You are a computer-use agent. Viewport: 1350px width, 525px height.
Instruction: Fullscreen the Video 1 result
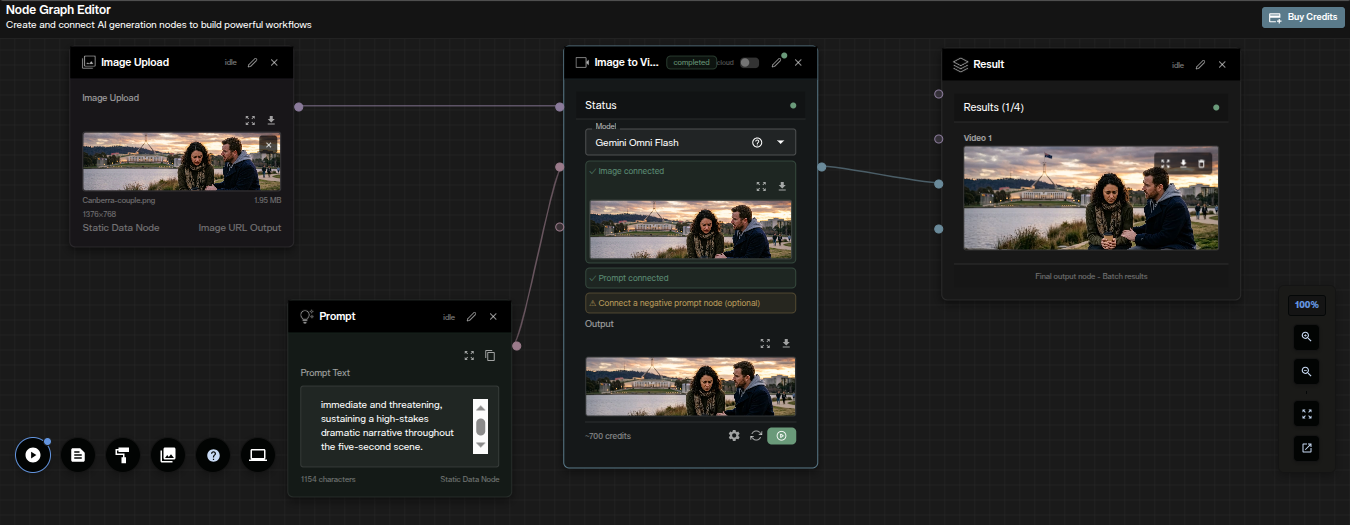point(1165,163)
